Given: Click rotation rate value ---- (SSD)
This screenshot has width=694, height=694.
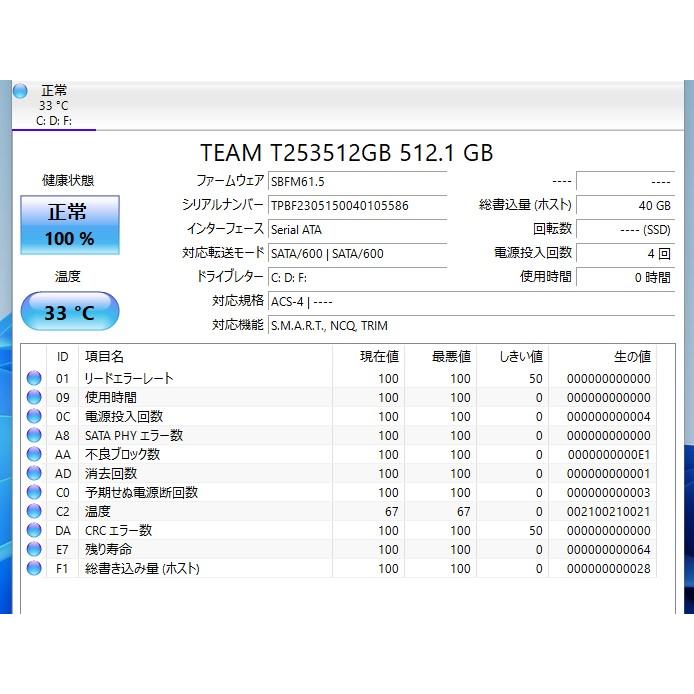Looking at the screenshot, I should click(x=625, y=229).
